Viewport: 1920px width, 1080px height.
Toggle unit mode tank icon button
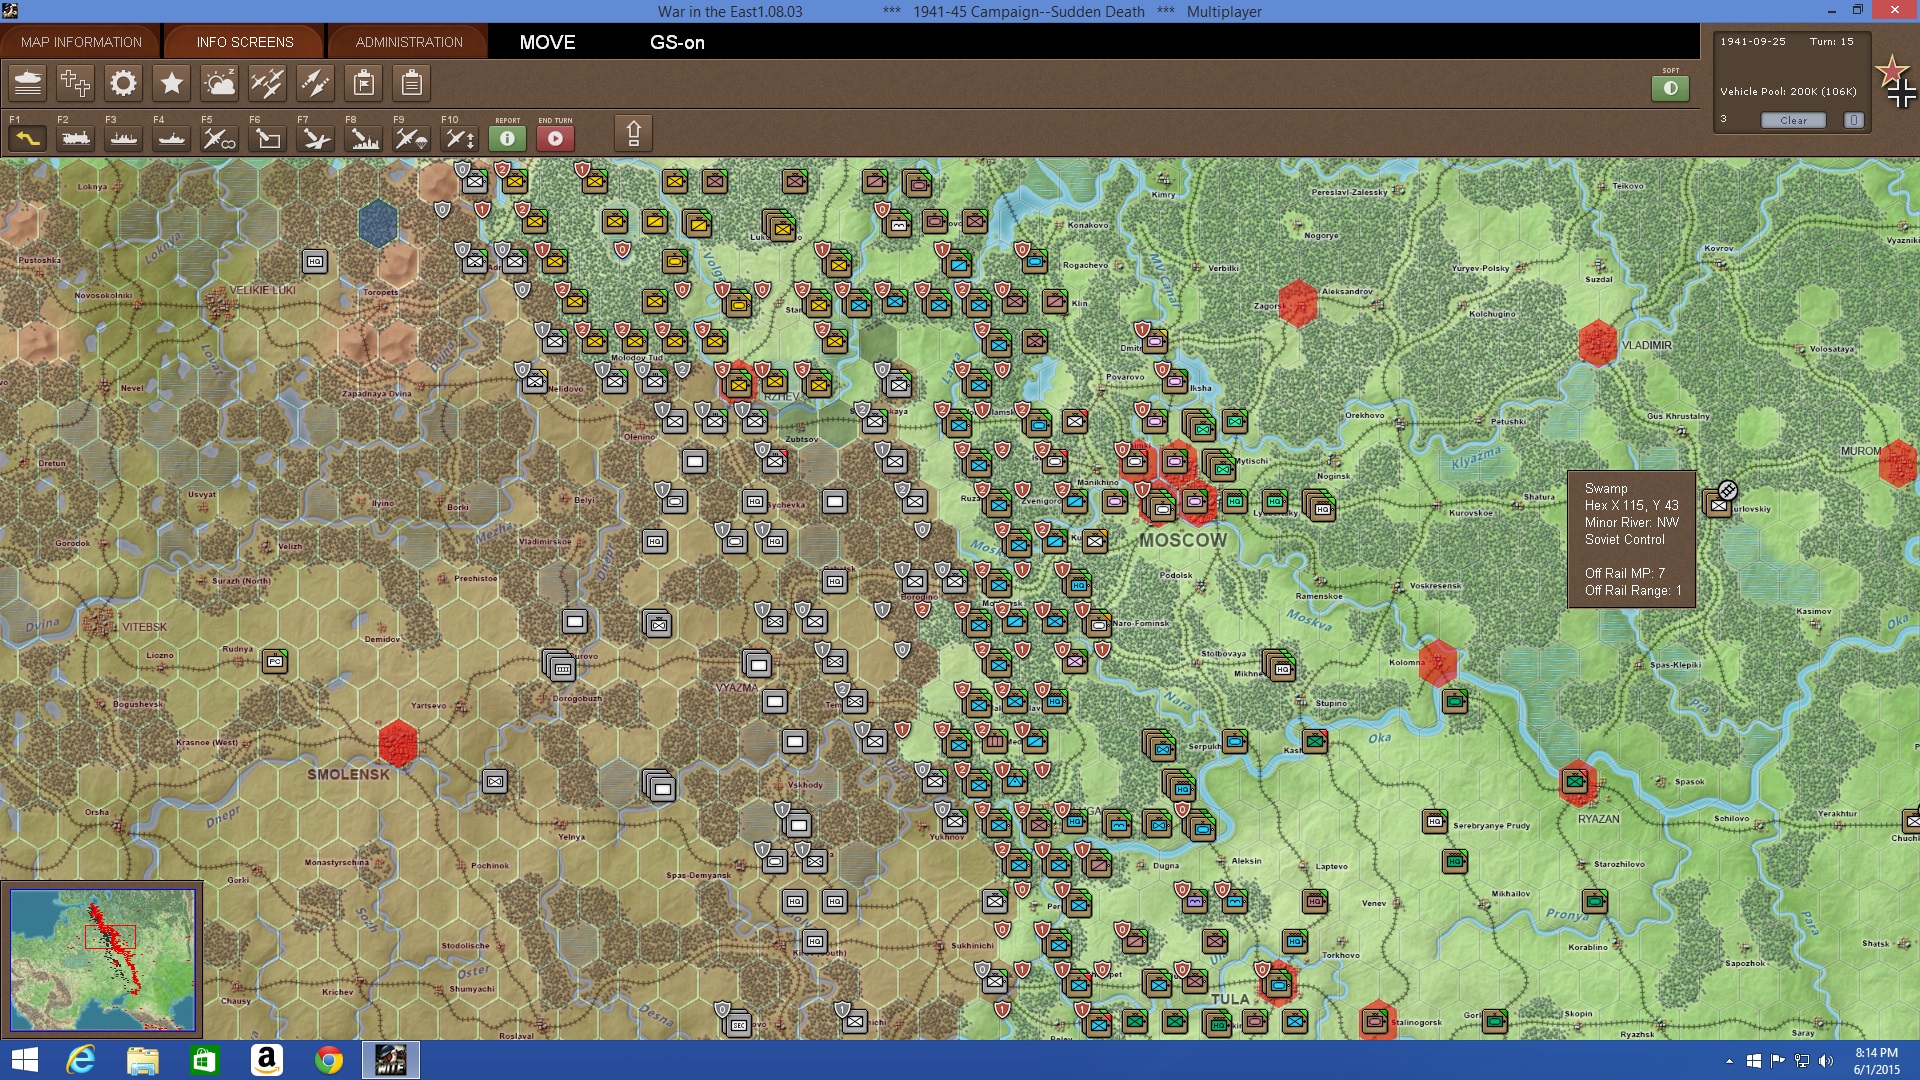click(x=28, y=83)
